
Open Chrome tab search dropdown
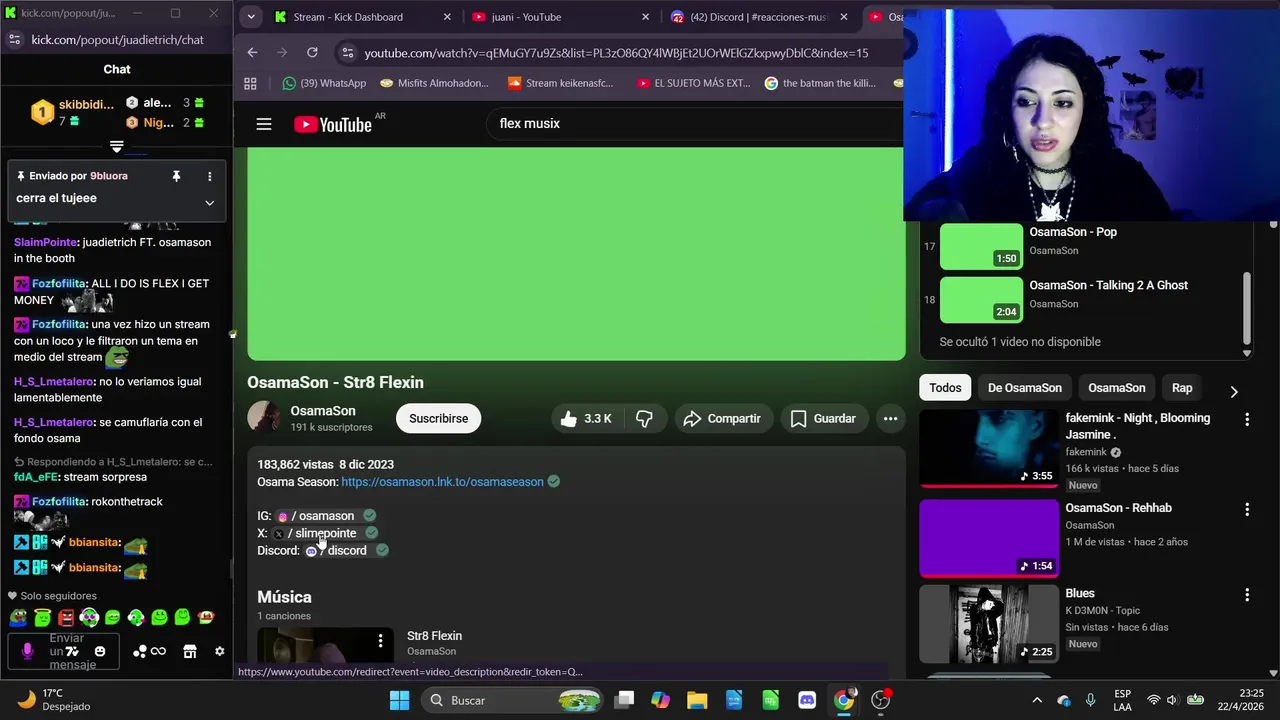pos(251,17)
